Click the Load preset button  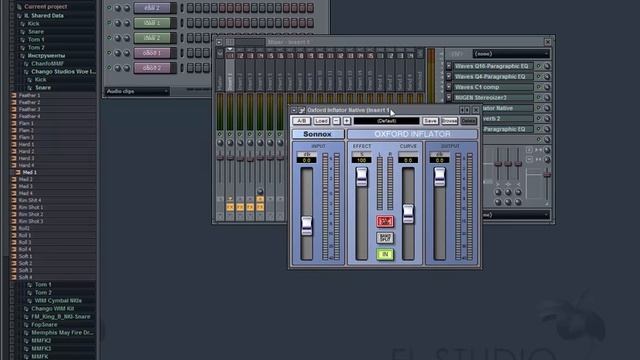pyautogui.click(x=321, y=121)
